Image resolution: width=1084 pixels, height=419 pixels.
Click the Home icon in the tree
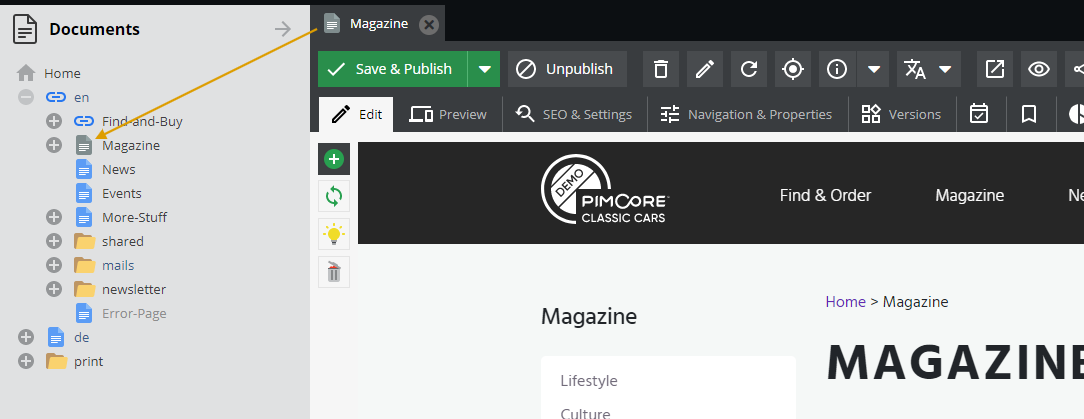(x=26, y=73)
